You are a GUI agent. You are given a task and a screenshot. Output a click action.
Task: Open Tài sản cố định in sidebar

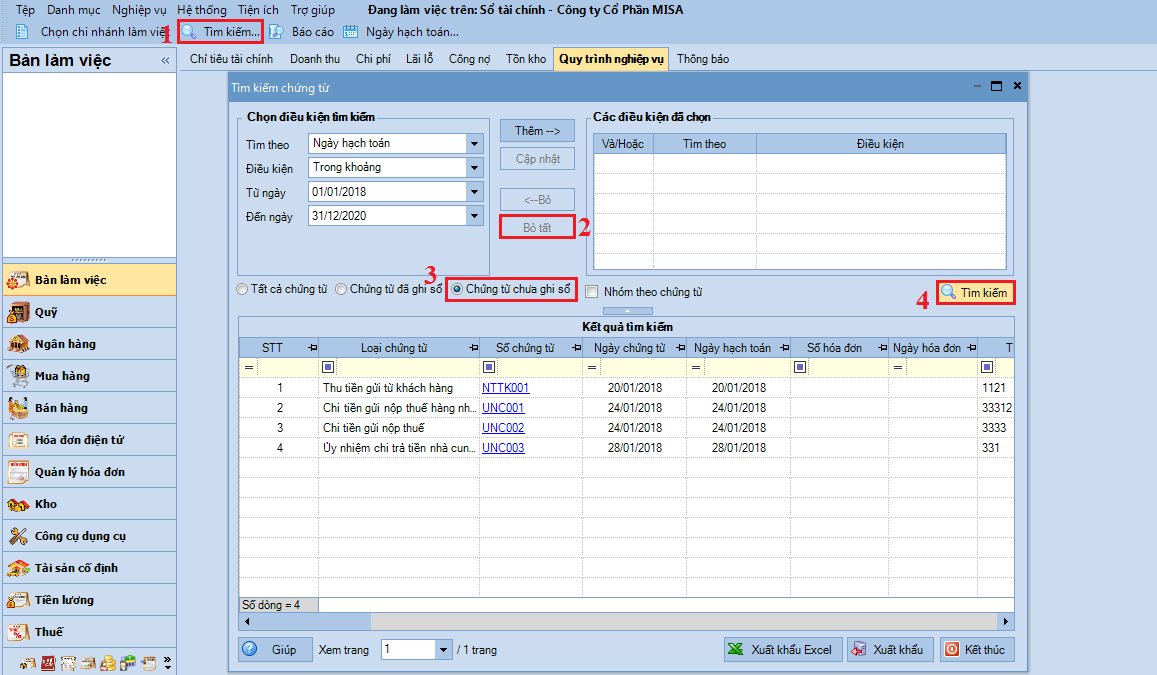(89, 568)
